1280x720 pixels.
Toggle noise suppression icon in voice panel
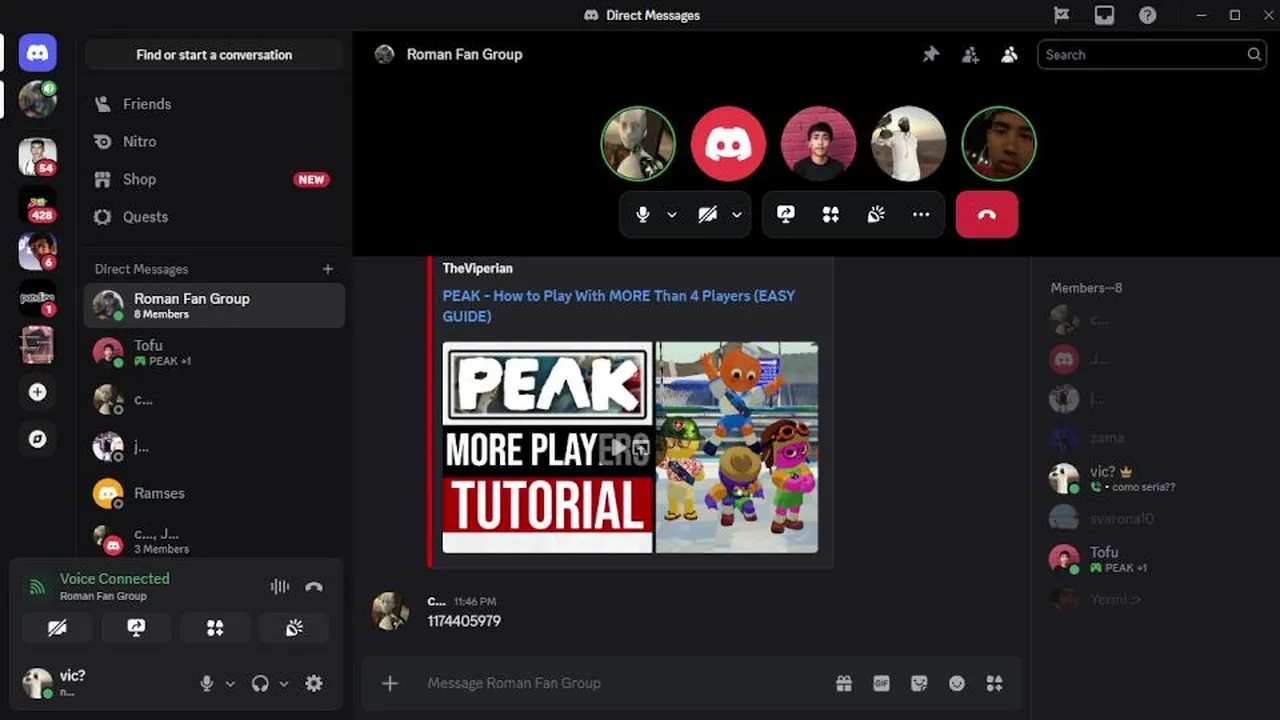click(x=280, y=587)
